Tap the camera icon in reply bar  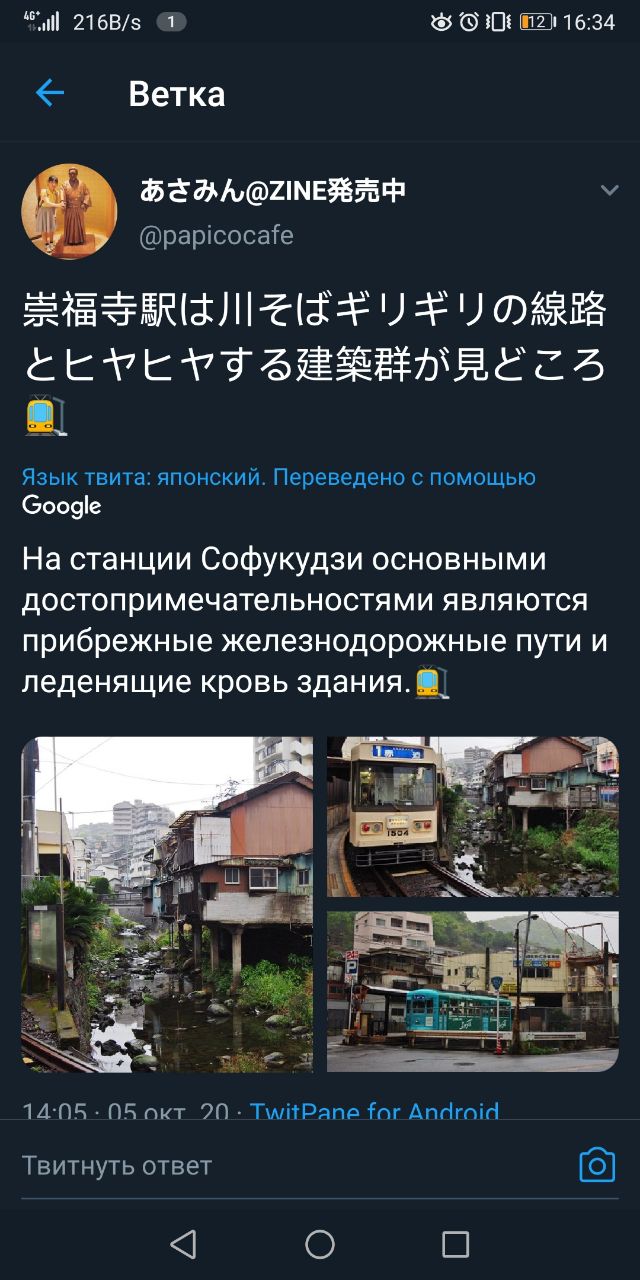(597, 1165)
